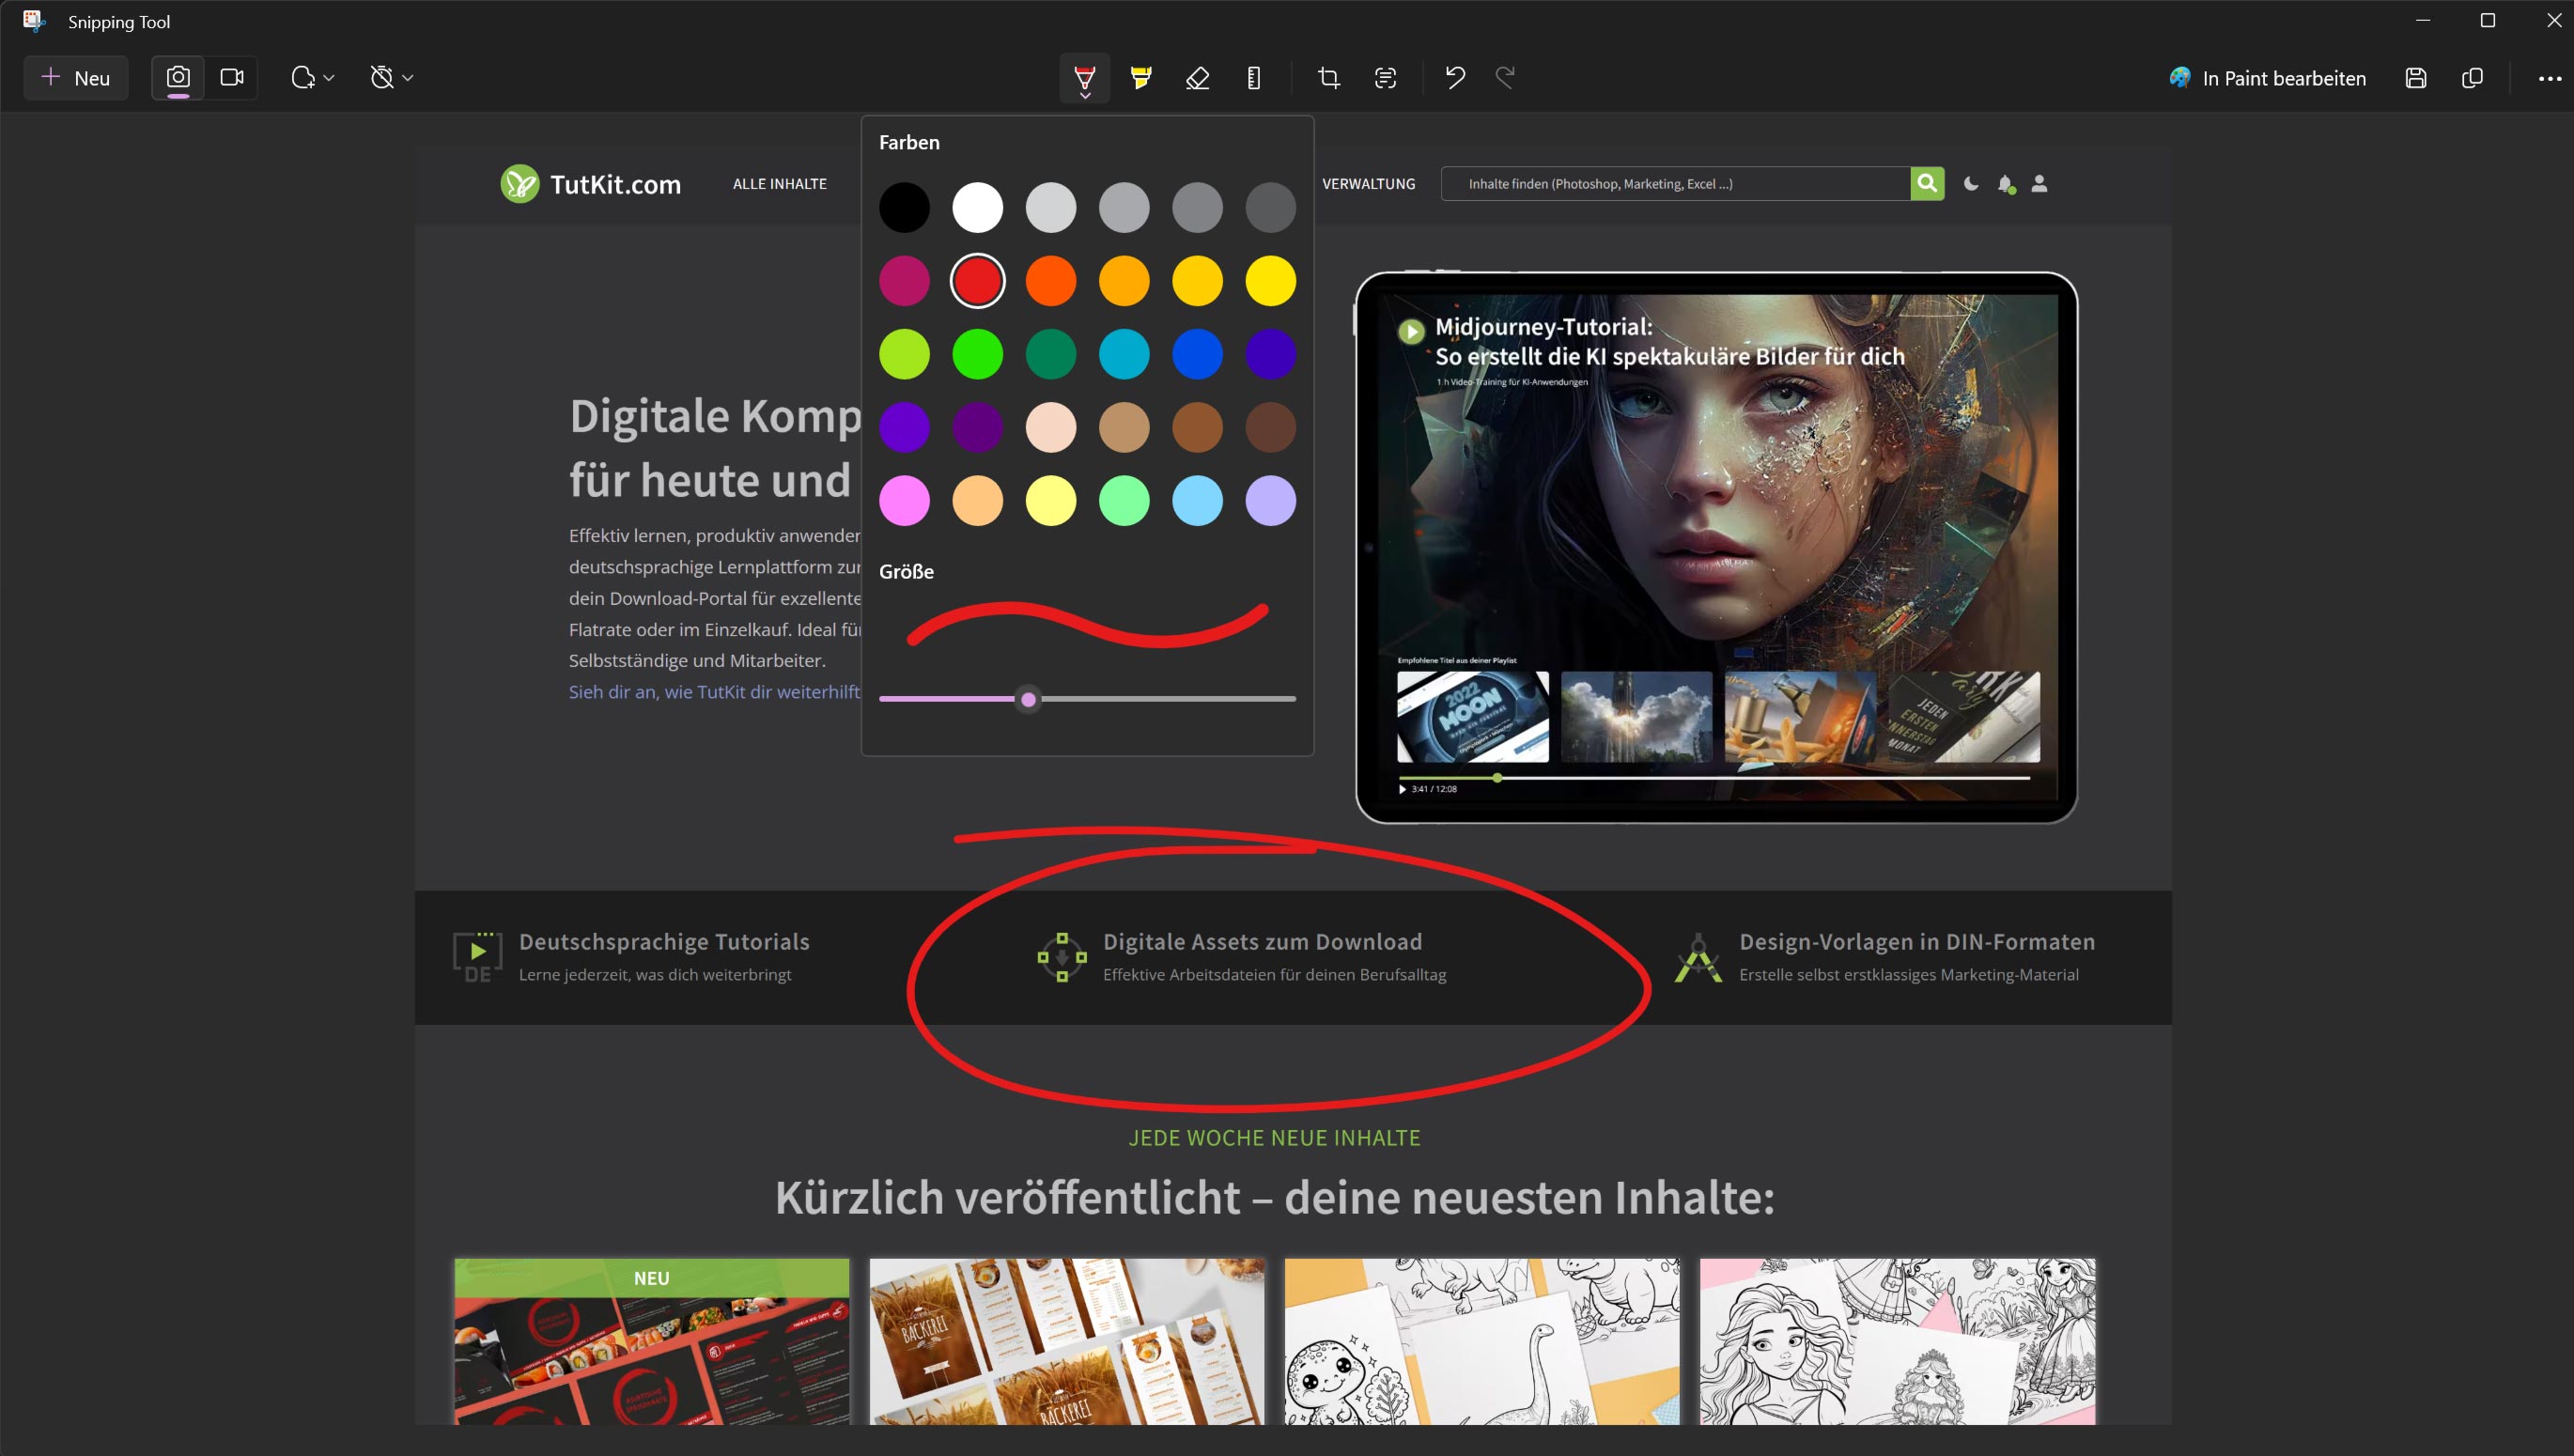Copy the snip to clipboard
The height and width of the screenshot is (1456, 2574).
point(2472,78)
